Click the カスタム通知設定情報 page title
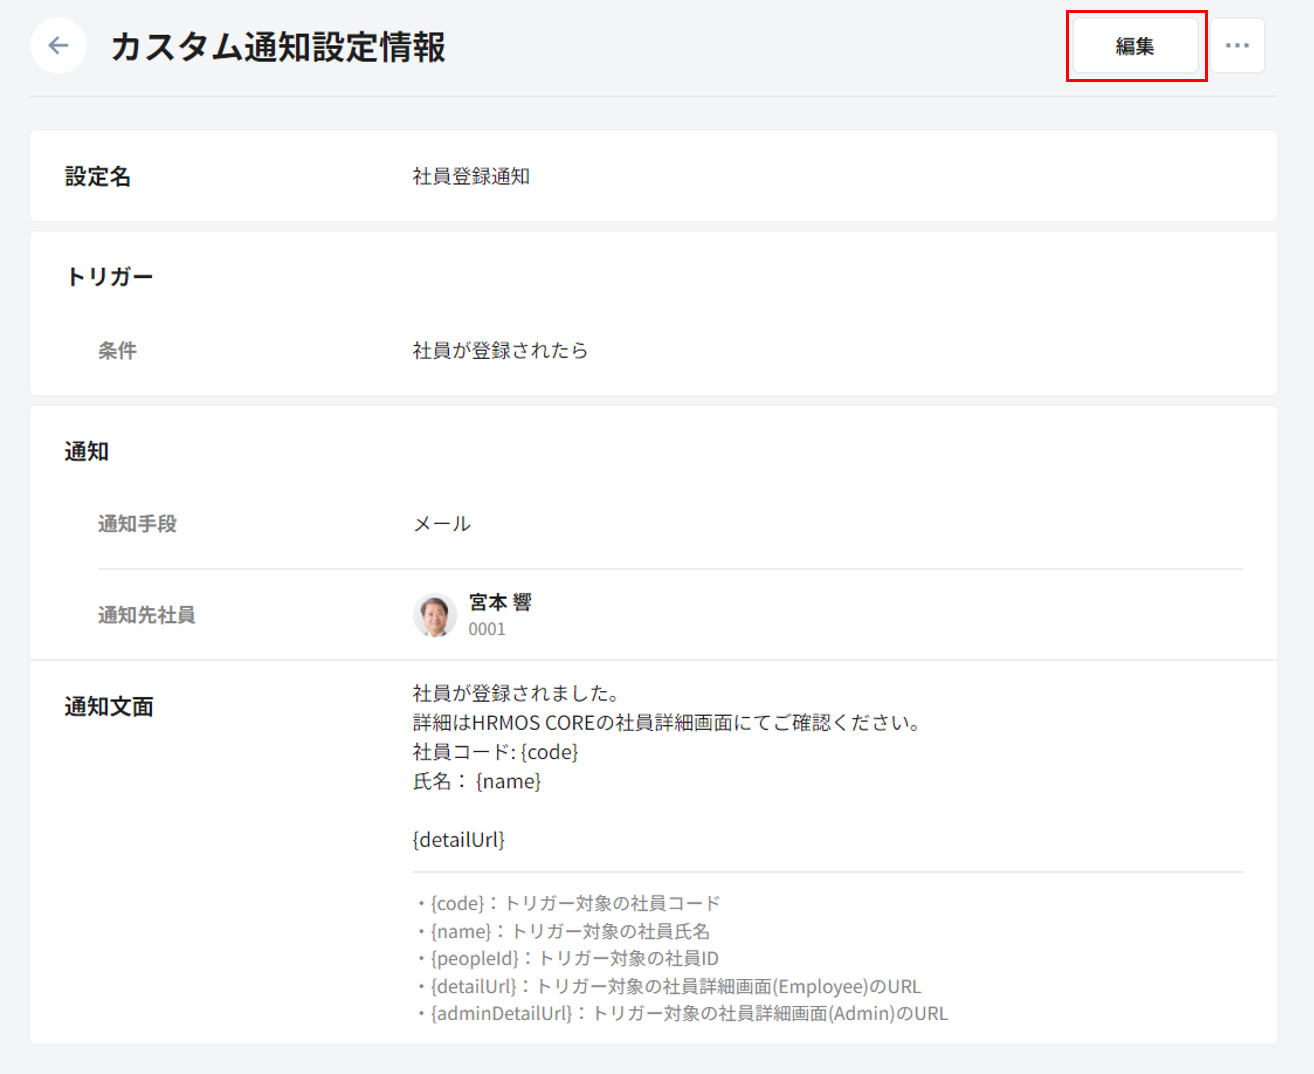This screenshot has width=1314, height=1074. click(278, 47)
